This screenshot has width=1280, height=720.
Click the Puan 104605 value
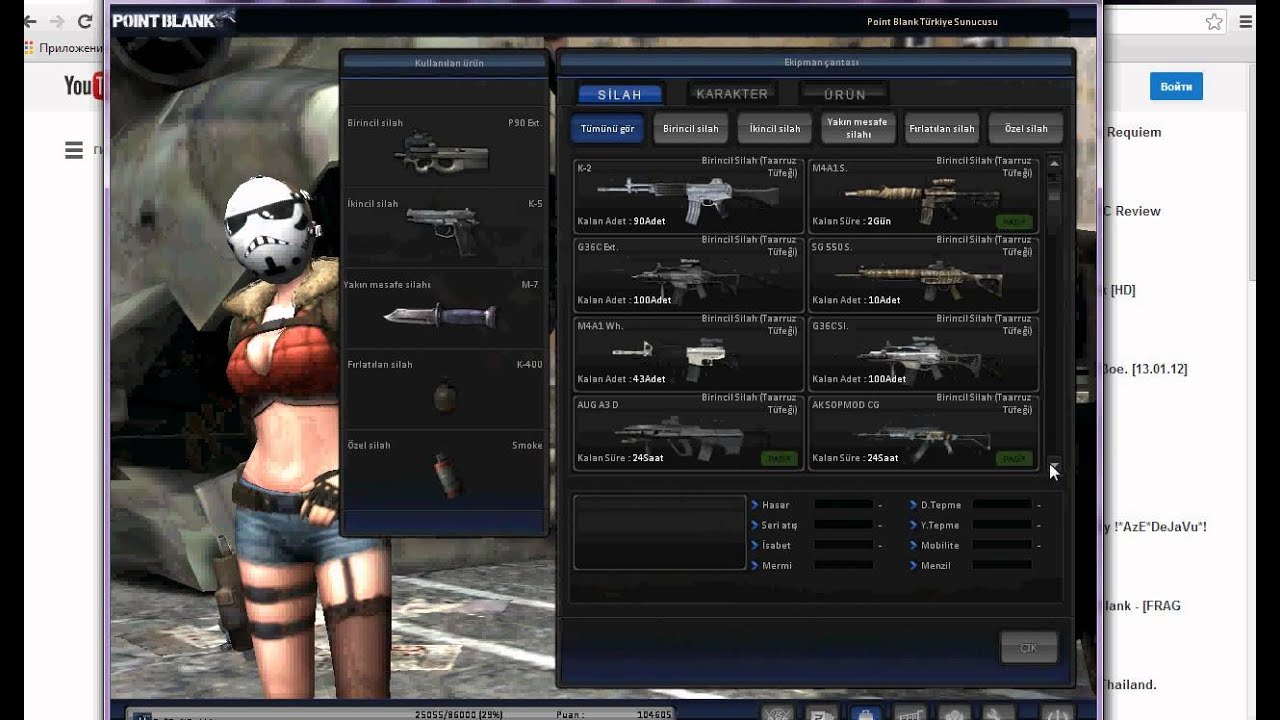654,715
